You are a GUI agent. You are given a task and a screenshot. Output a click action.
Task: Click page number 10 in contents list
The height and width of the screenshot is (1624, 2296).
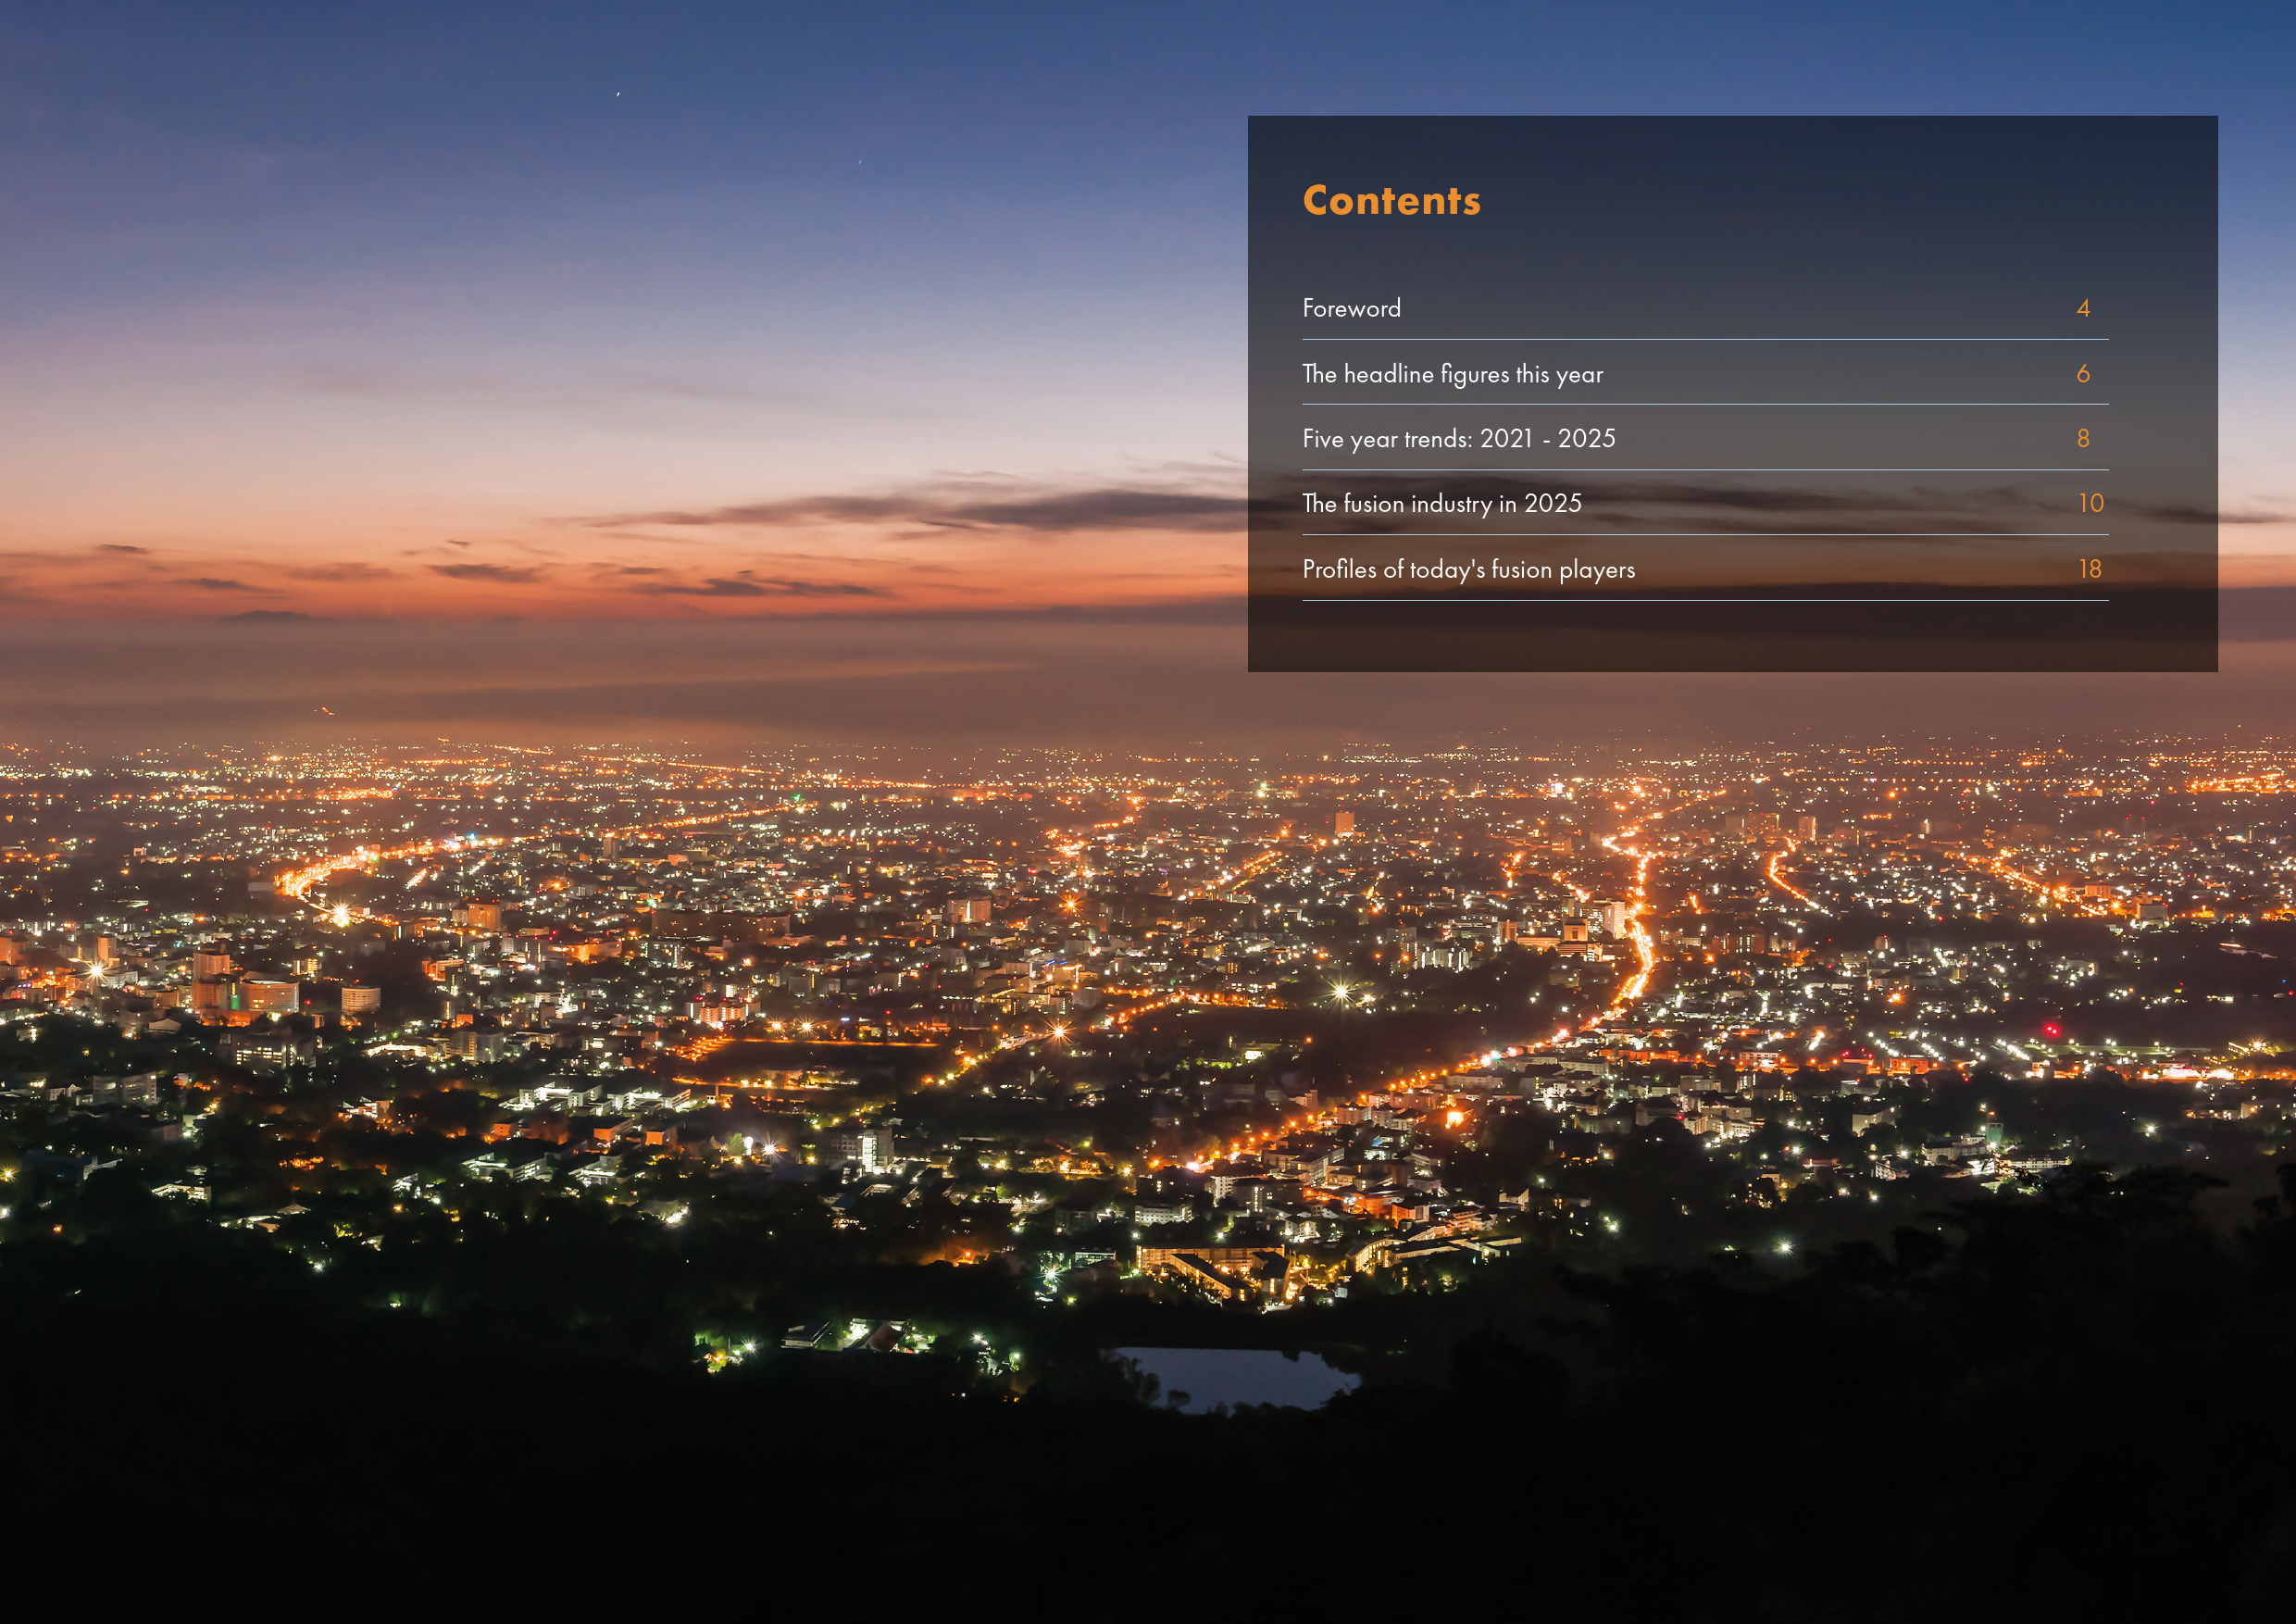2090,504
